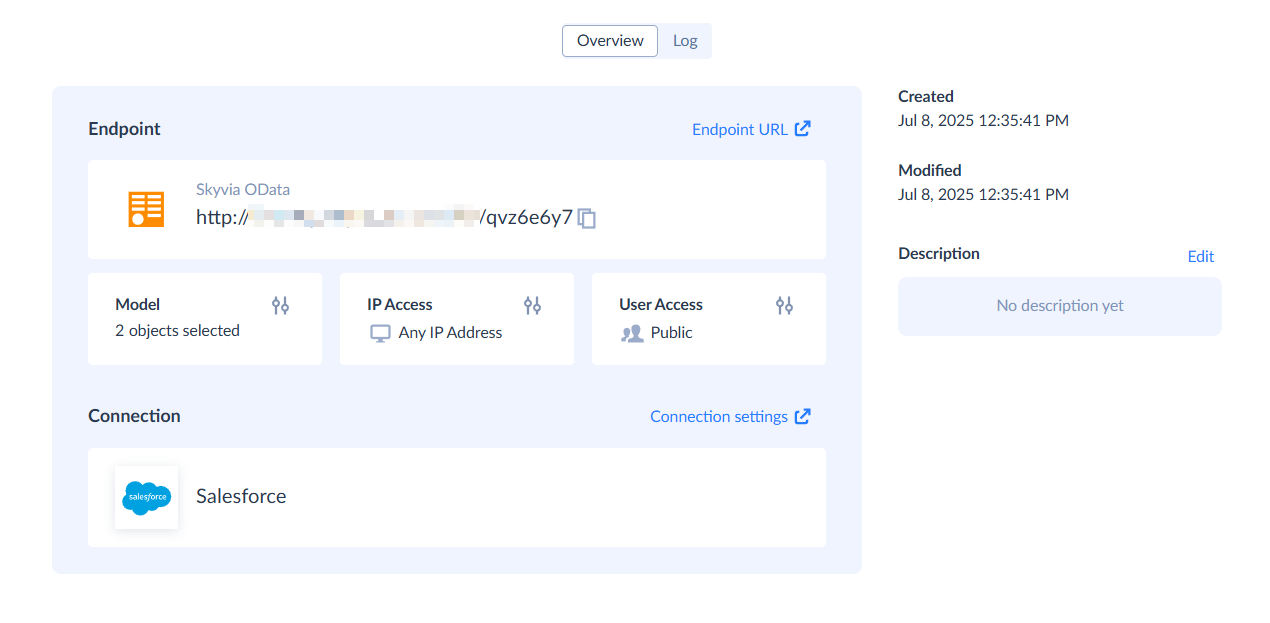Viewport: 1270px width, 623px height.
Task: Open Model settings via the sliders icon
Action: [281, 305]
